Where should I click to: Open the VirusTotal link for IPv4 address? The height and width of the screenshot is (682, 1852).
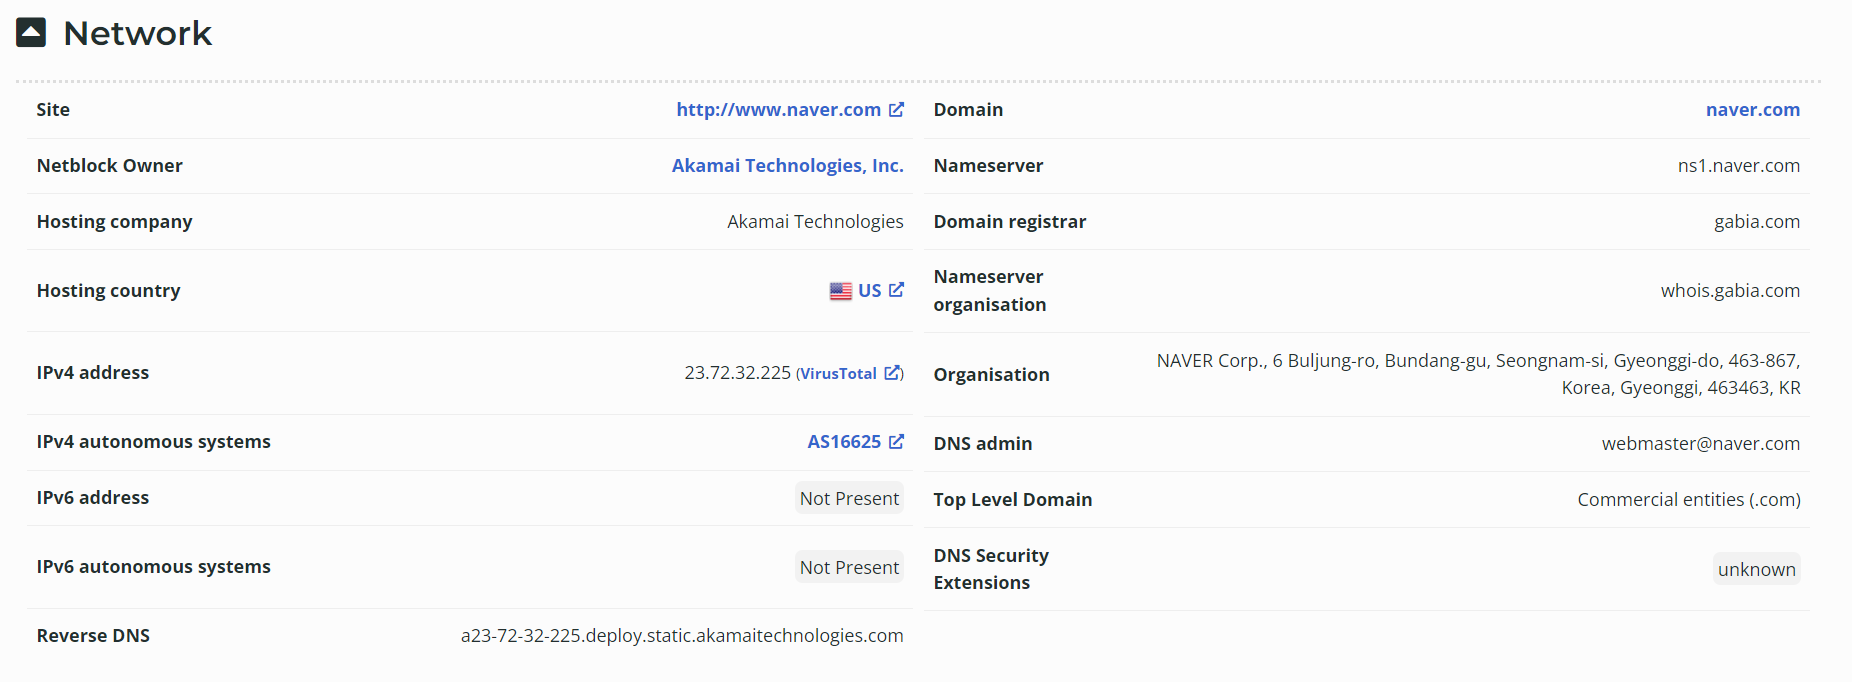(x=838, y=374)
